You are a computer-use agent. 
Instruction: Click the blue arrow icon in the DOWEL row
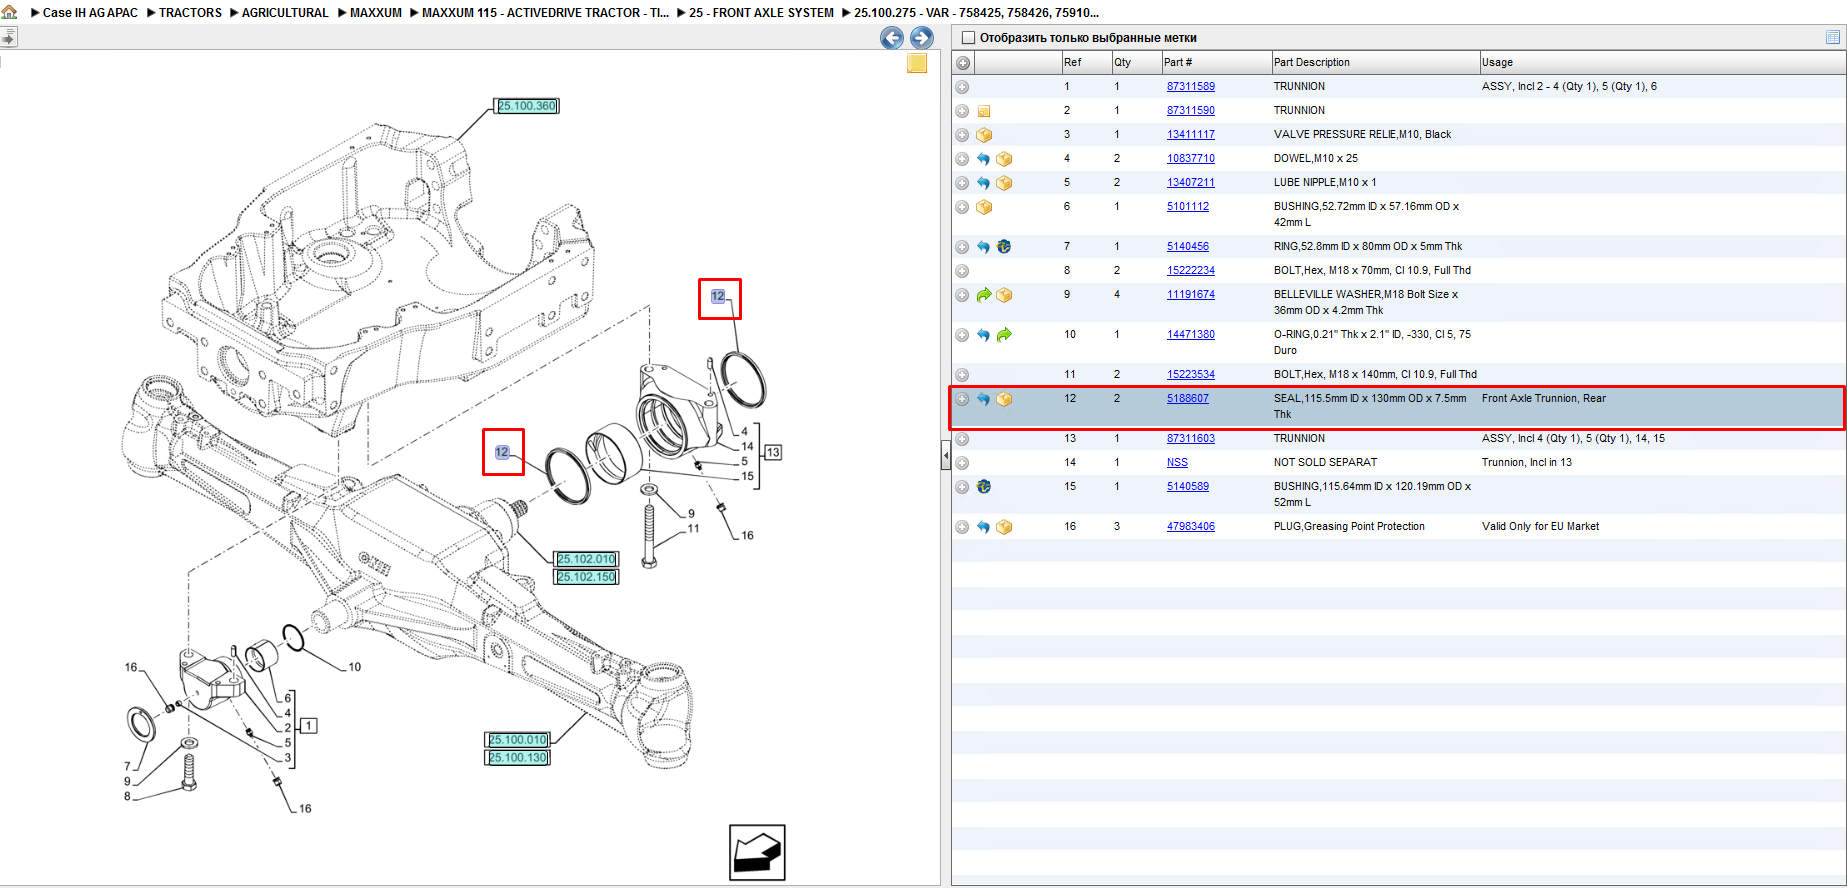click(984, 159)
